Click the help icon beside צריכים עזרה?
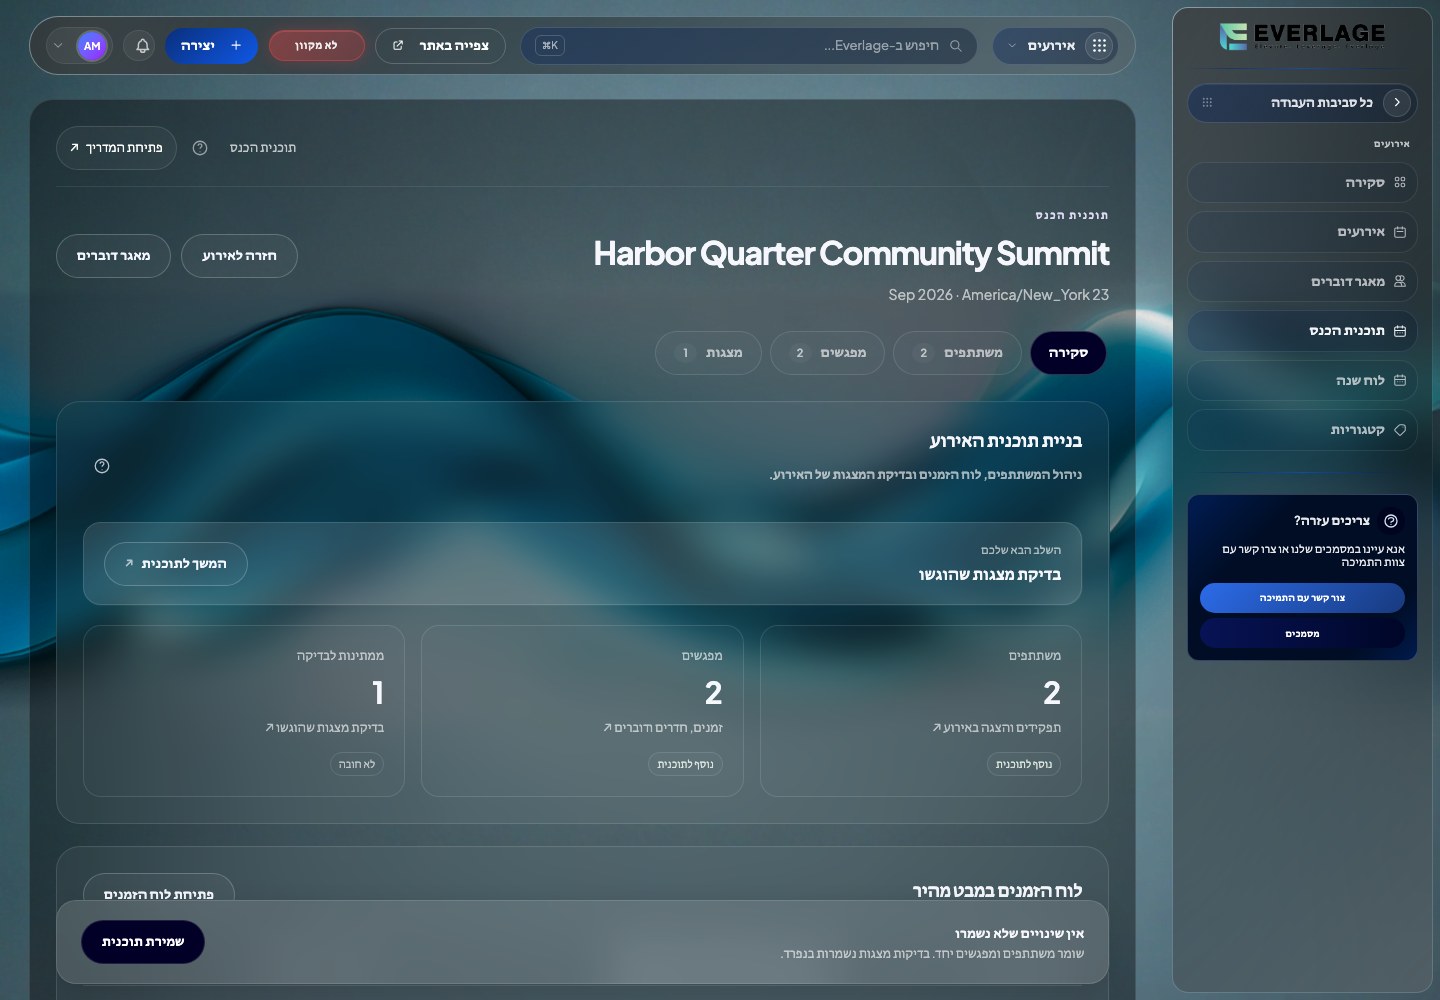Image resolution: width=1440 pixels, height=1000 pixels. (1391, 521)
